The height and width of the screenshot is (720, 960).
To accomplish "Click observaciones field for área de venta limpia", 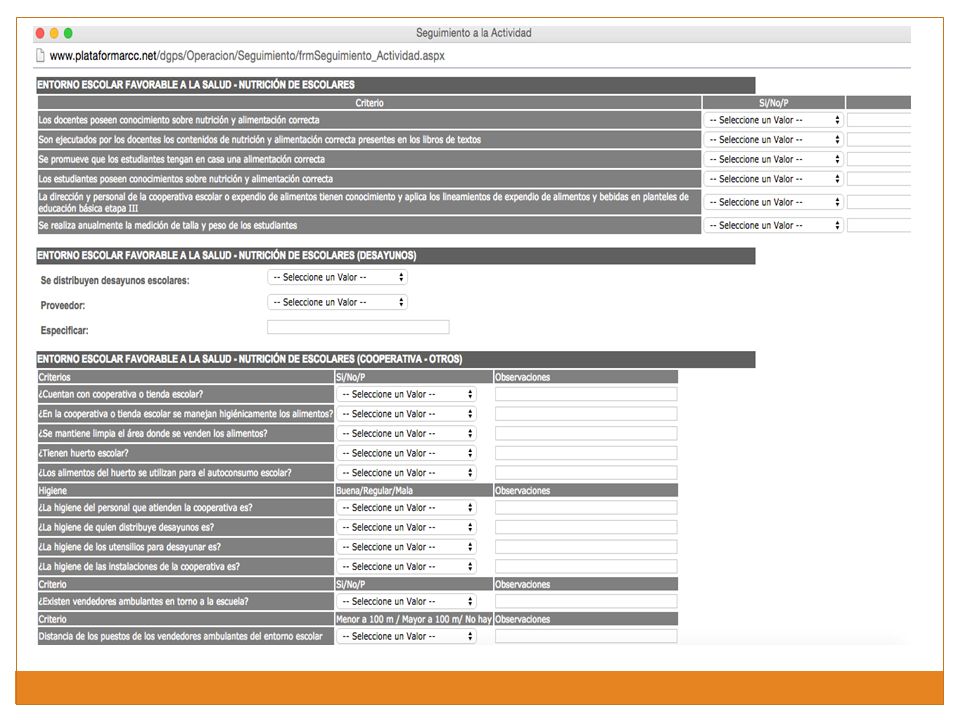I will 586,433.
